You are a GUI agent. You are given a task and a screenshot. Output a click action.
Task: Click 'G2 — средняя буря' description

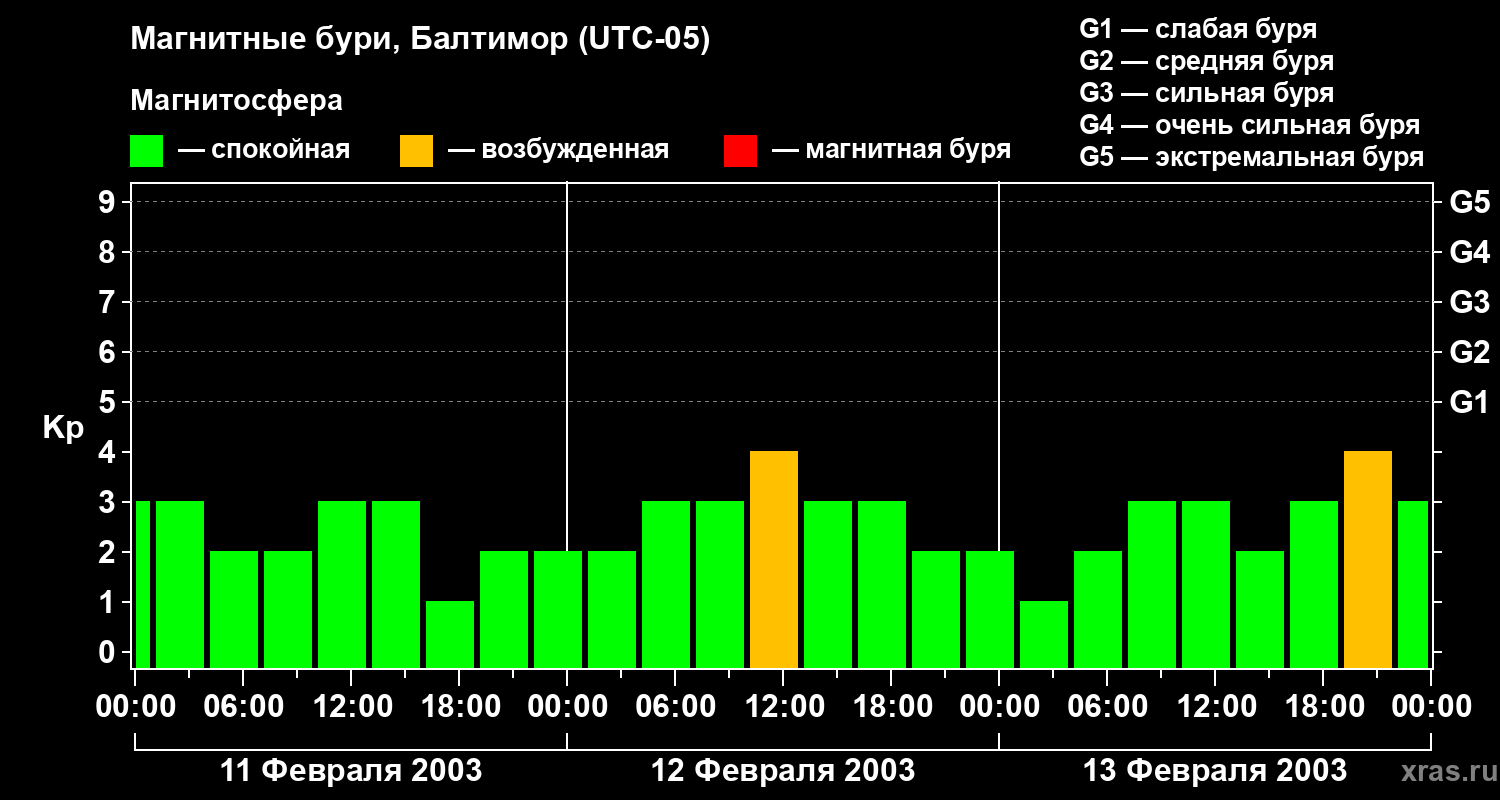tap(1207, 61)
